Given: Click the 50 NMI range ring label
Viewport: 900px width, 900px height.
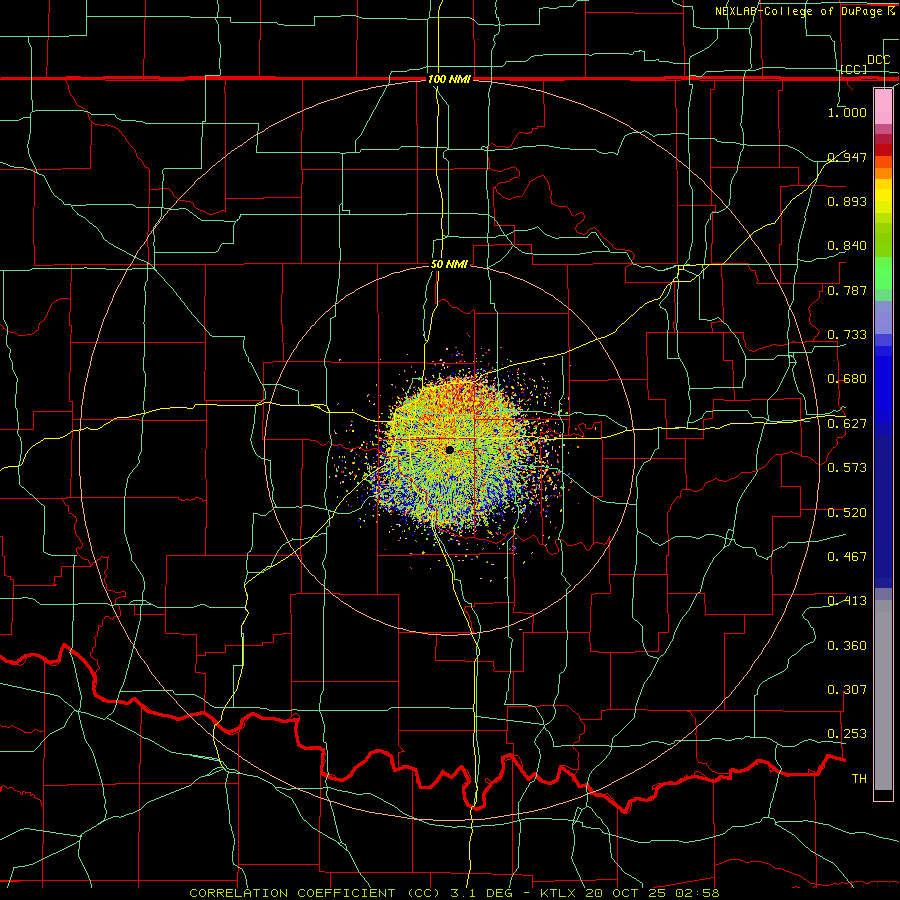Looking at the screenshot, I should (x=449, y=264).
